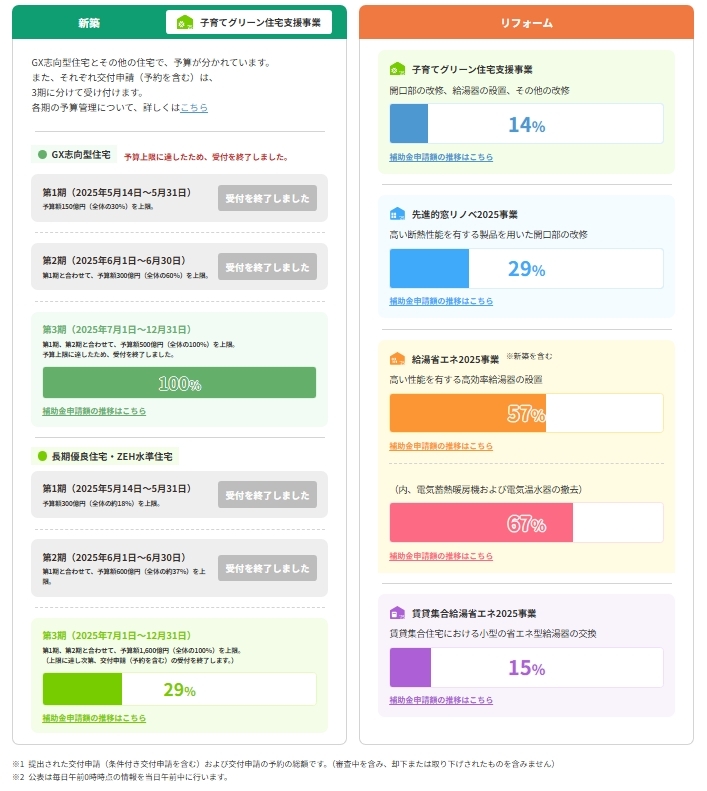This screenshot has height=791, width=707.
Task: Click the green dot beside 長期優良住宅・ZEH水準住宅
Action: [42, 456]
